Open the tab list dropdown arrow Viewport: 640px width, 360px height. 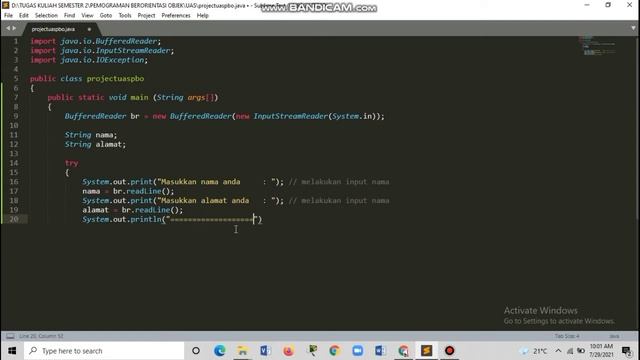click(x=633, y=28)
